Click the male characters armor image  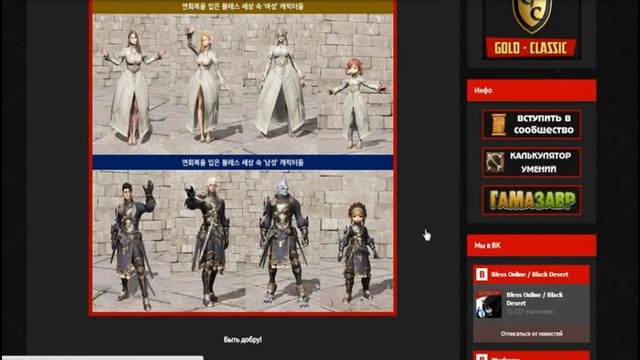pyautogui.click(x=243, y=241)
